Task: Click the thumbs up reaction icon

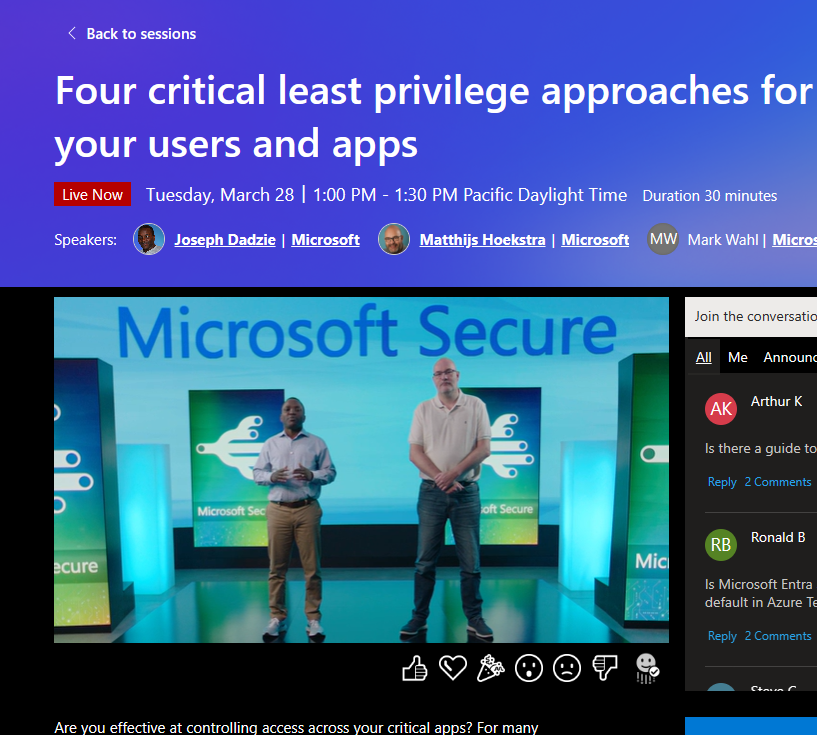Action: [x=415, y=668]
